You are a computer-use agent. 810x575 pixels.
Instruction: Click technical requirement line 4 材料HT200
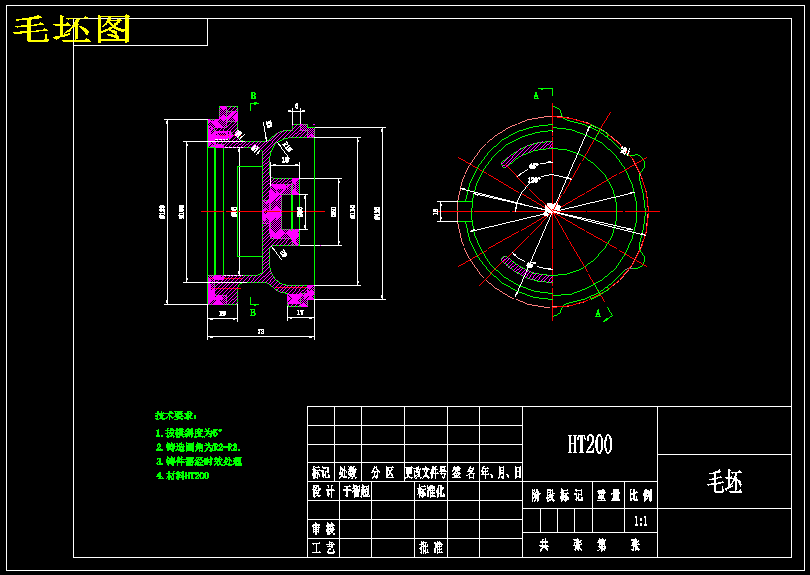pos(182,476)
